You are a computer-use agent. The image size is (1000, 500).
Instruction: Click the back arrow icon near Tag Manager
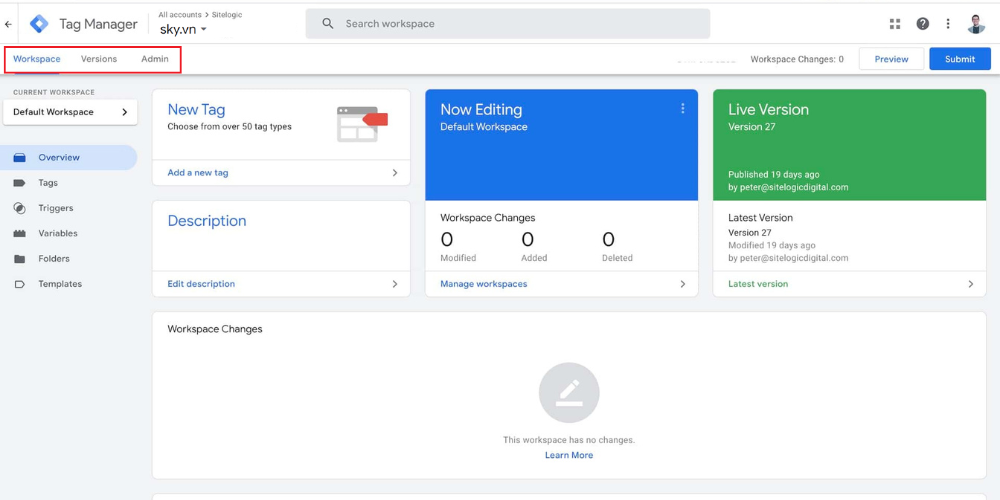pyautogui.click(x=9, y=24)
